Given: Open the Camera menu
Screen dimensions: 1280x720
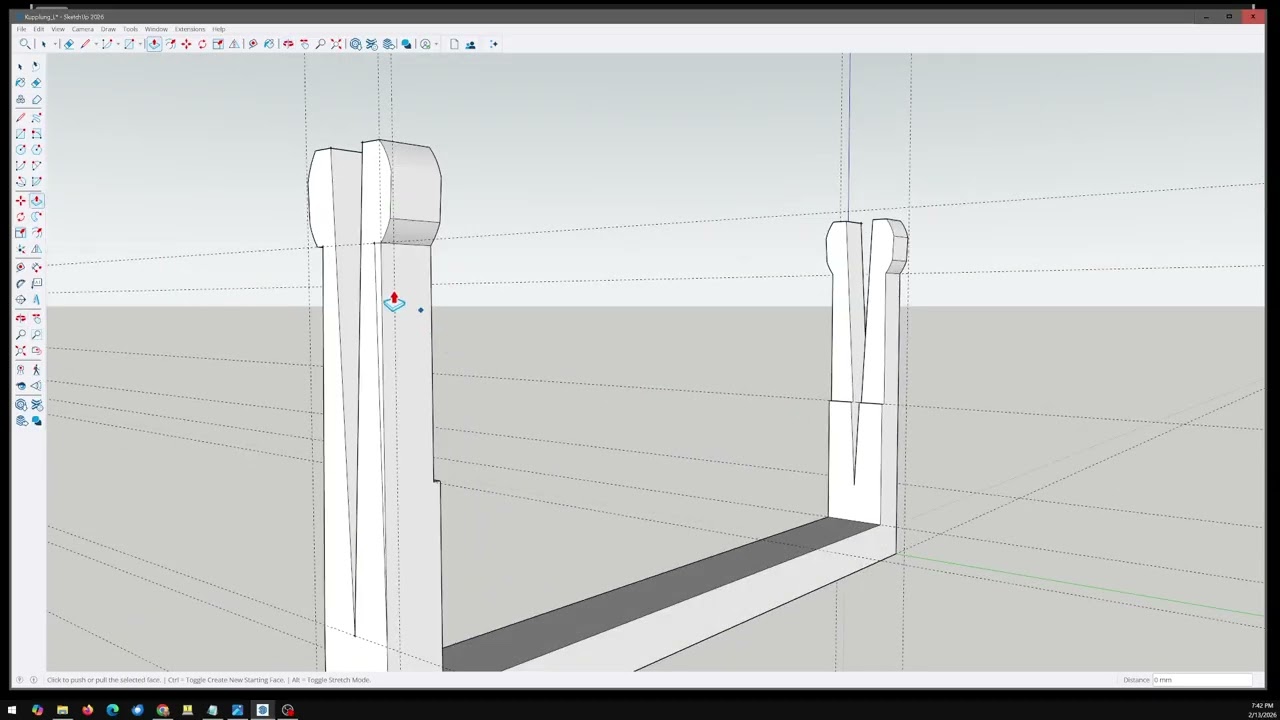Looking at the screenshot, I should click(82, 29).
